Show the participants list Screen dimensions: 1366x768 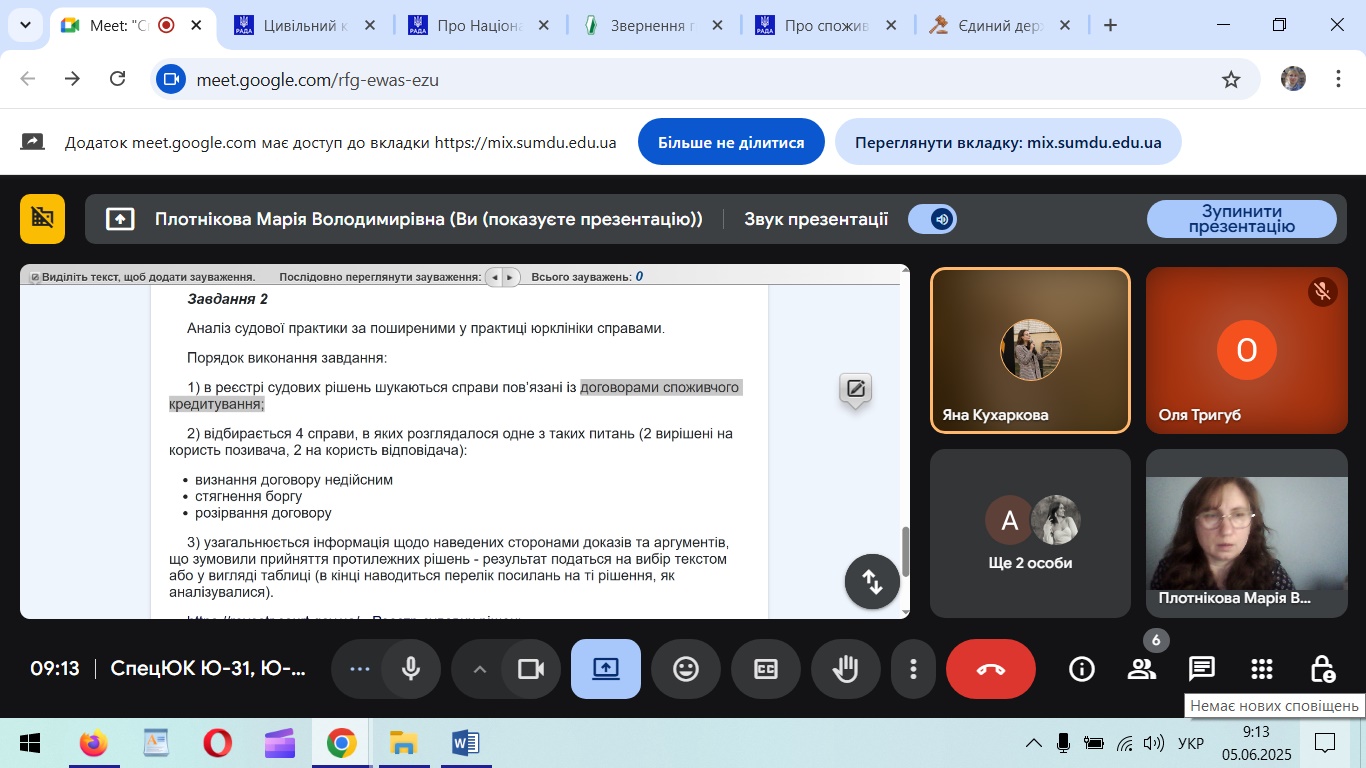pyautogui.click(x=1142, y=669)
